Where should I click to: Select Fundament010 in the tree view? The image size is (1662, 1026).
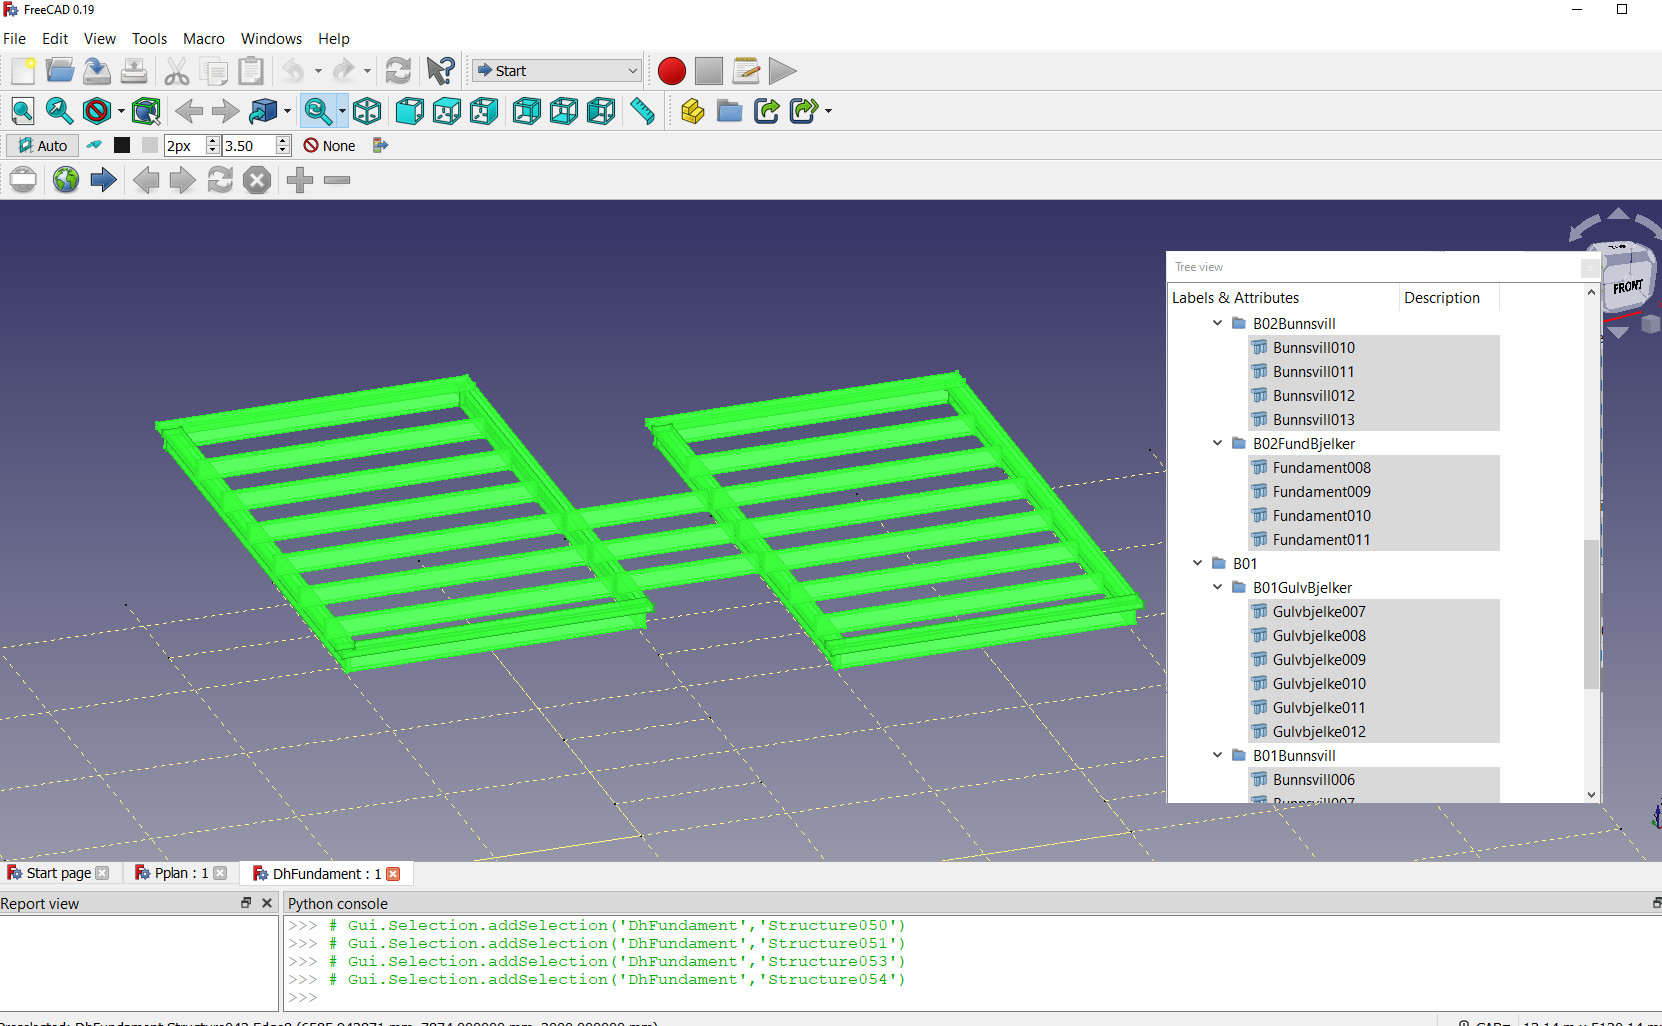(1321, 516)
